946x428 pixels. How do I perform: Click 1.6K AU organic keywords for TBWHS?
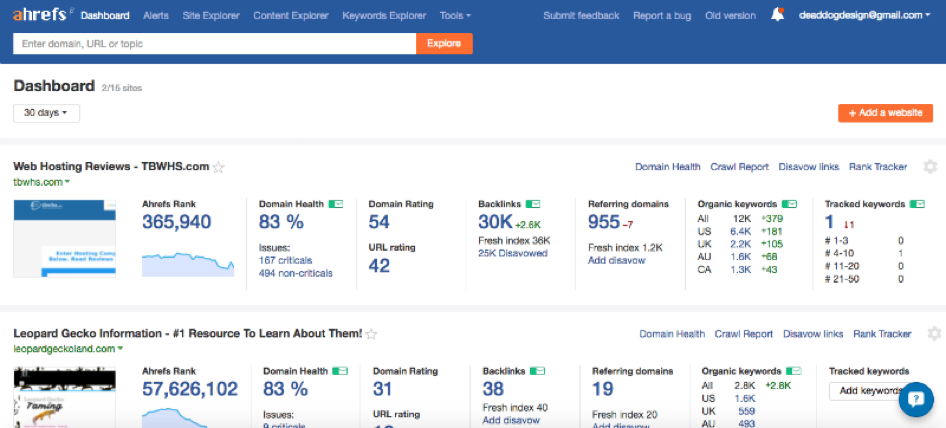pos(740,257)
